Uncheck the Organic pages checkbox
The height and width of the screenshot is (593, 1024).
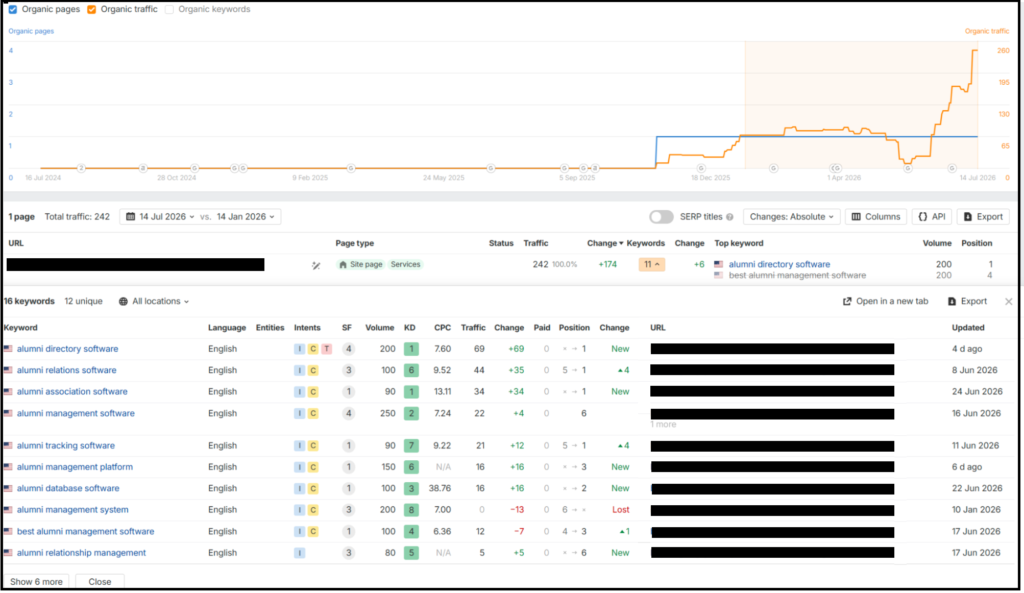tap(12, 9)
